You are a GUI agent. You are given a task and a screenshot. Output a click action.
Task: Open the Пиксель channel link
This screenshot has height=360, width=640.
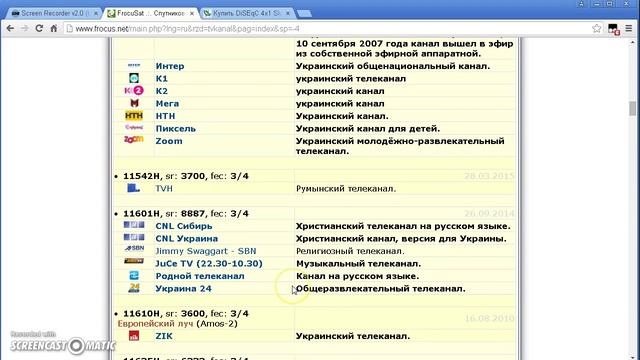point(176,128)
